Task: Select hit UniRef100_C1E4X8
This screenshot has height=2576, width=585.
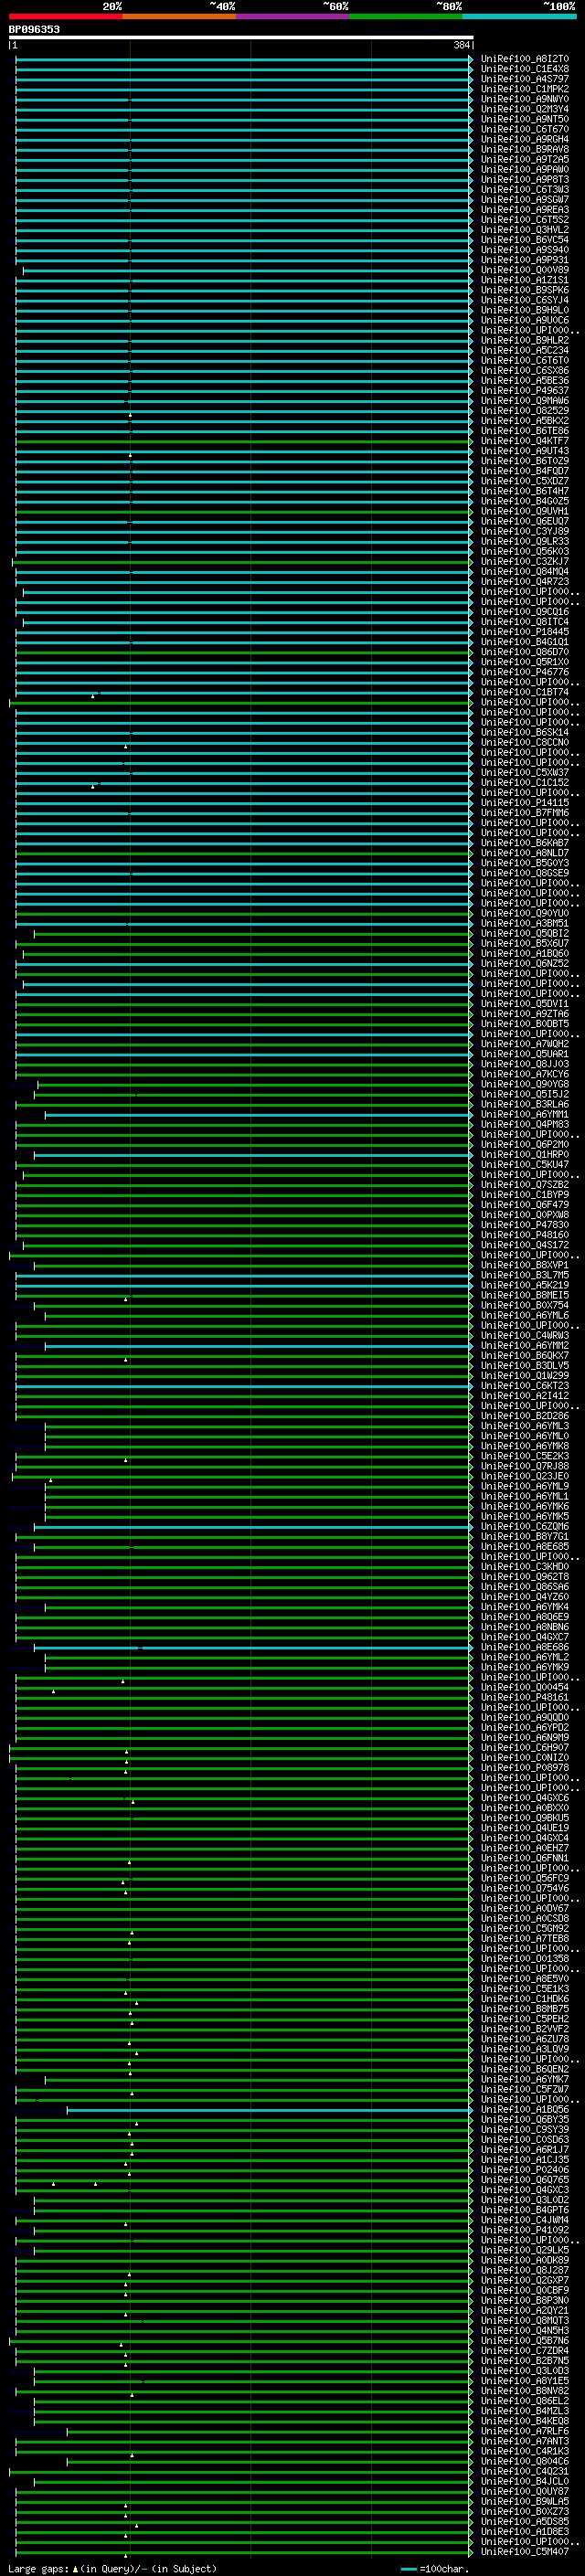Action: (x=525, y=69)
